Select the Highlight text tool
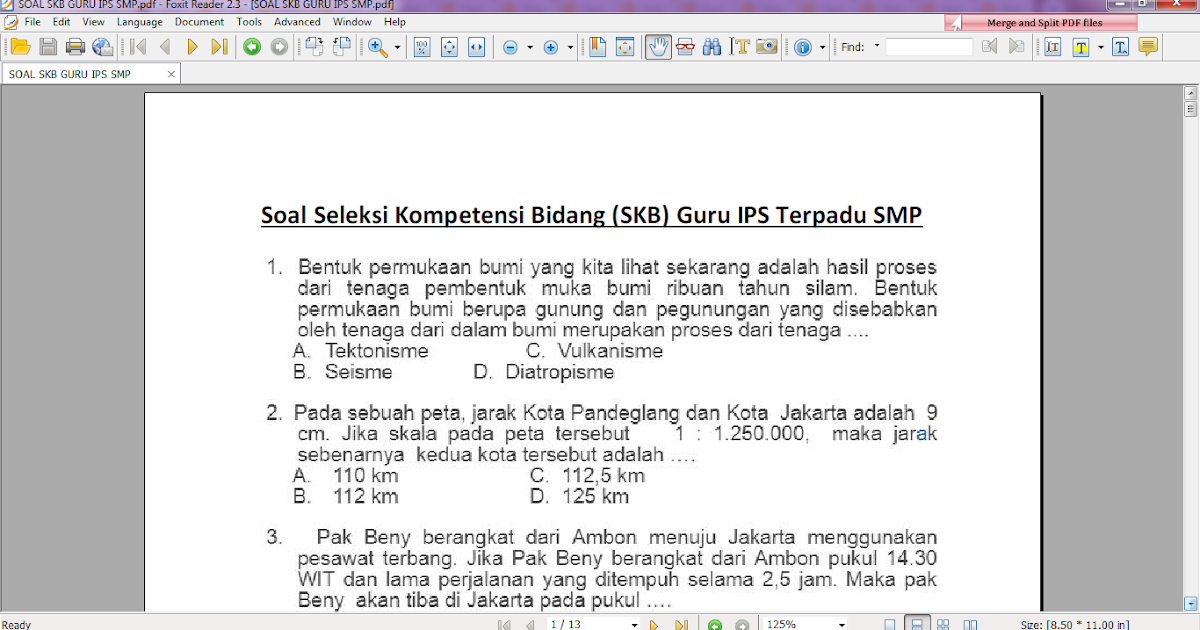Image resolution: width=1200 pixels, height=630 pixels. tap(1082, 46)
